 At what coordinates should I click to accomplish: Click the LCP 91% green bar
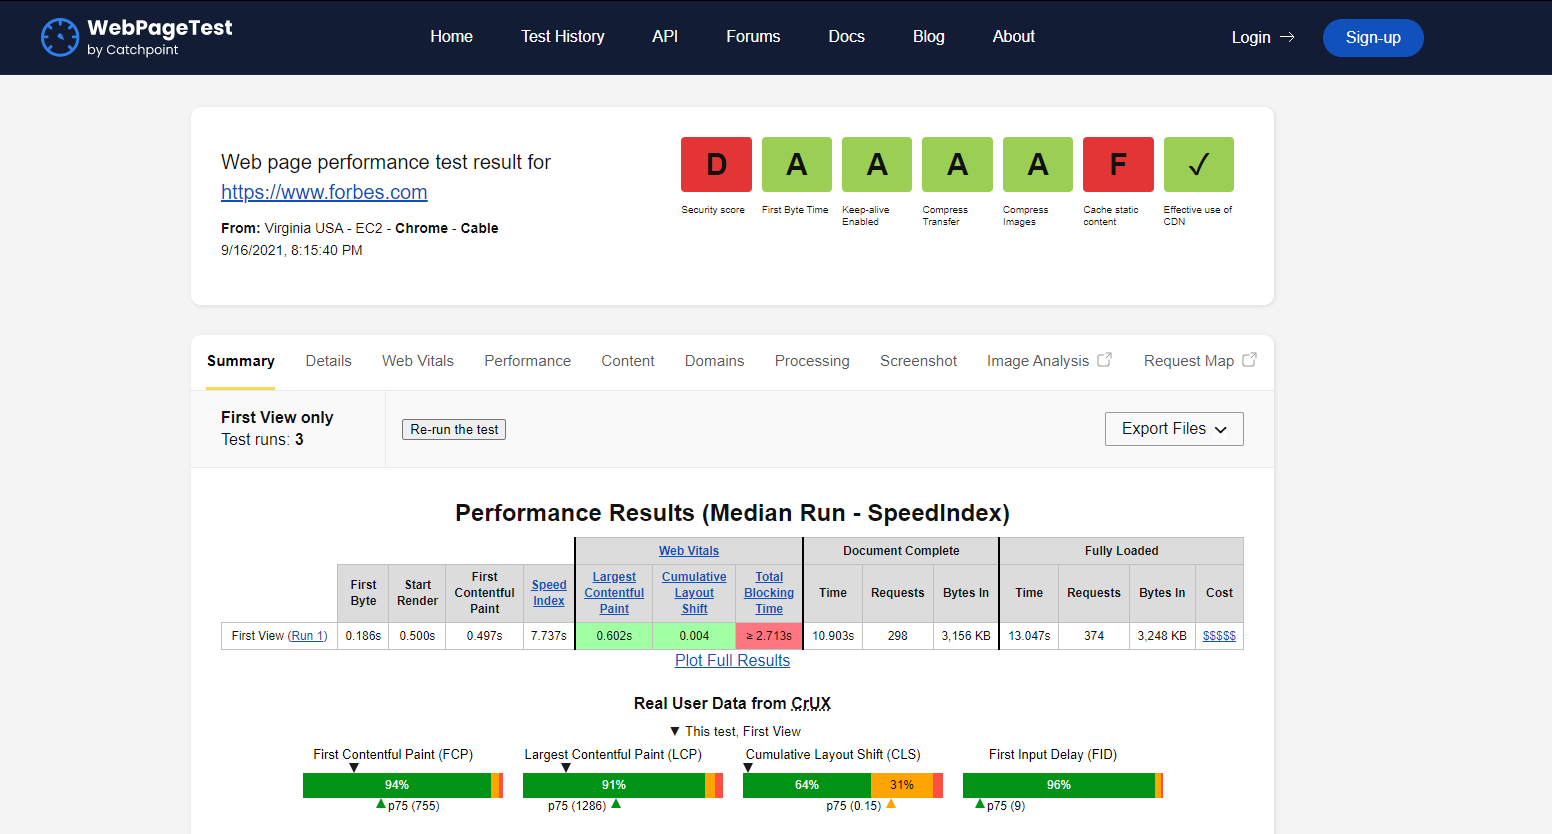[x=614, y=785]
